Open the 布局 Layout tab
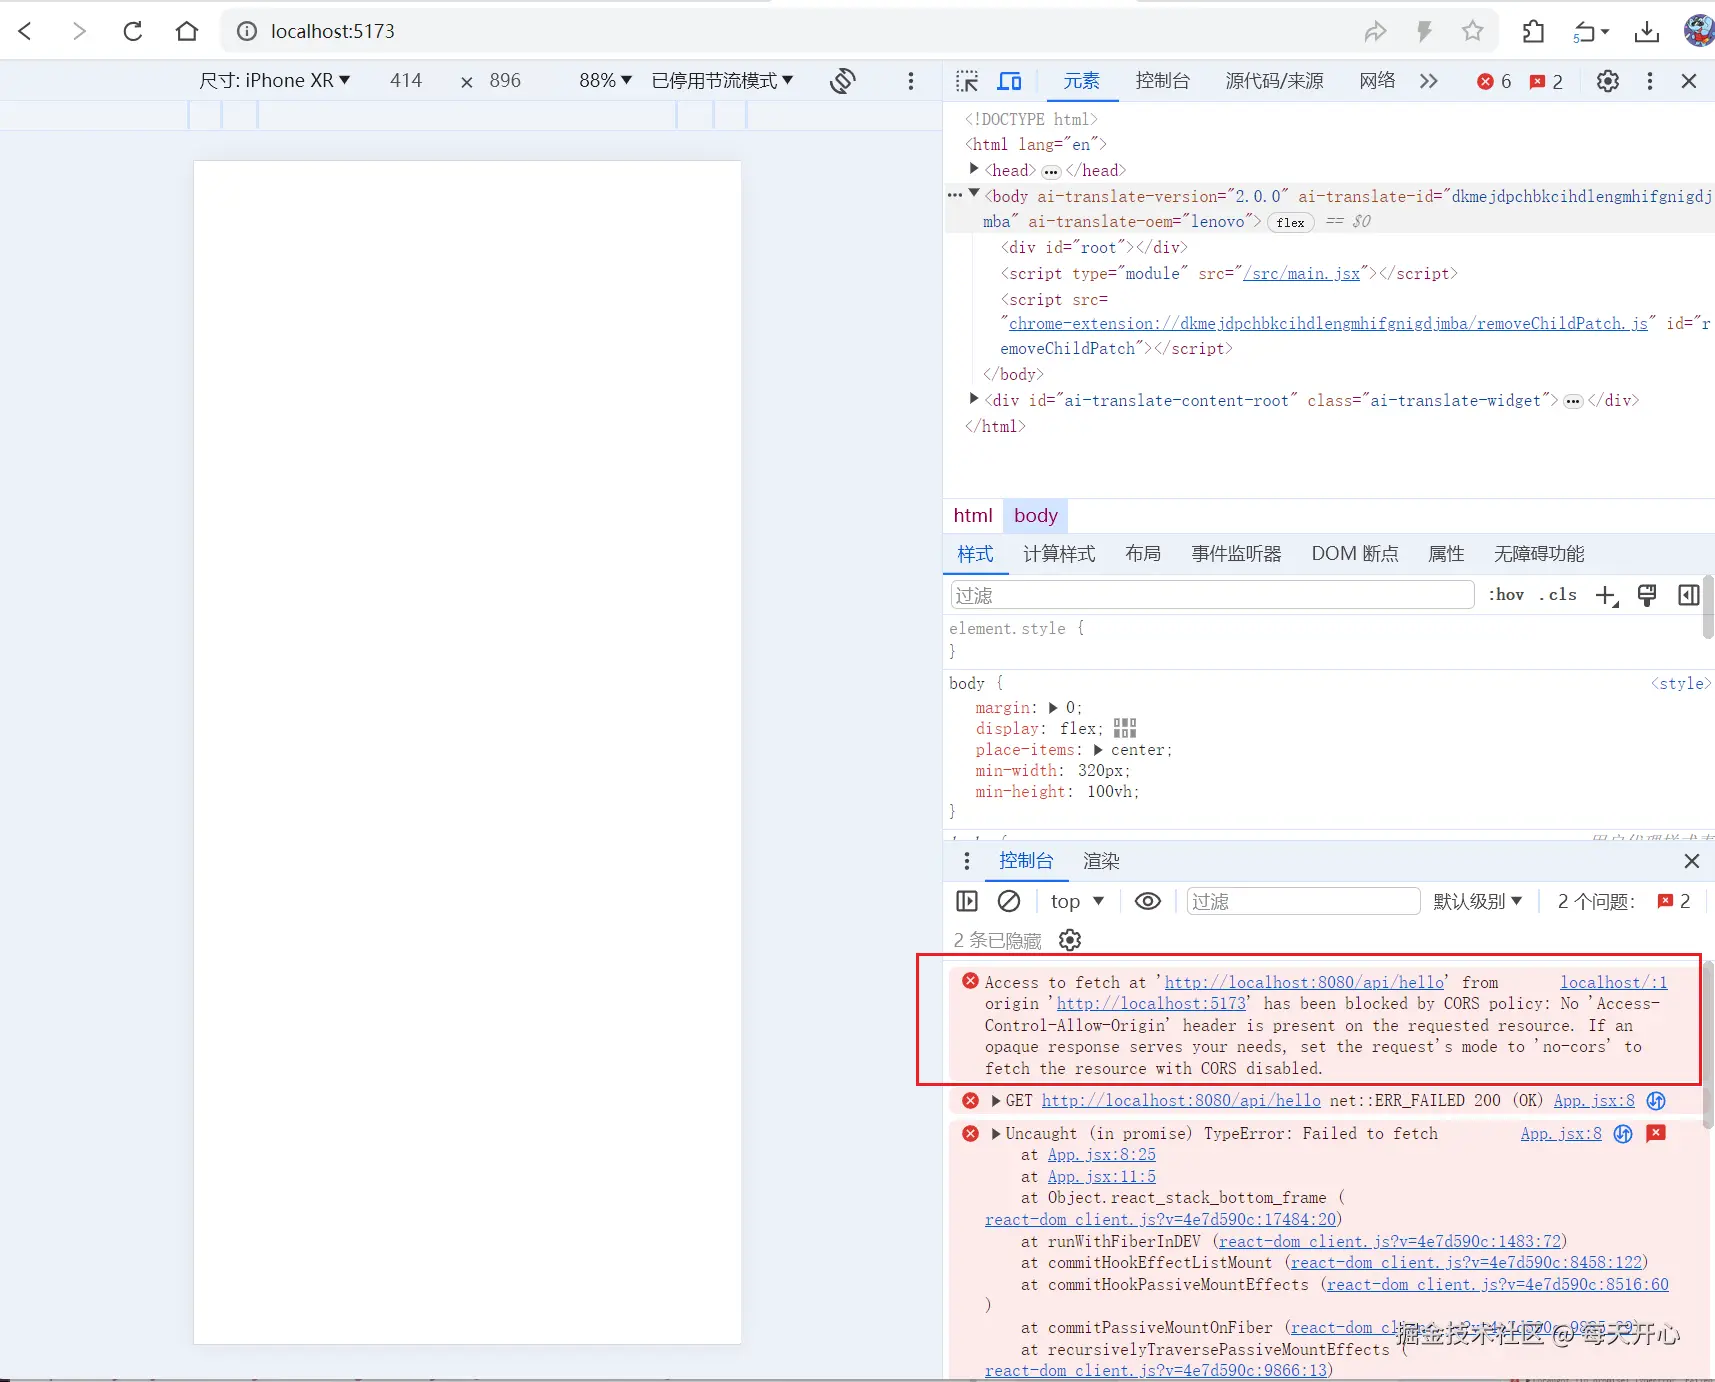 [x=1143, y=554]
